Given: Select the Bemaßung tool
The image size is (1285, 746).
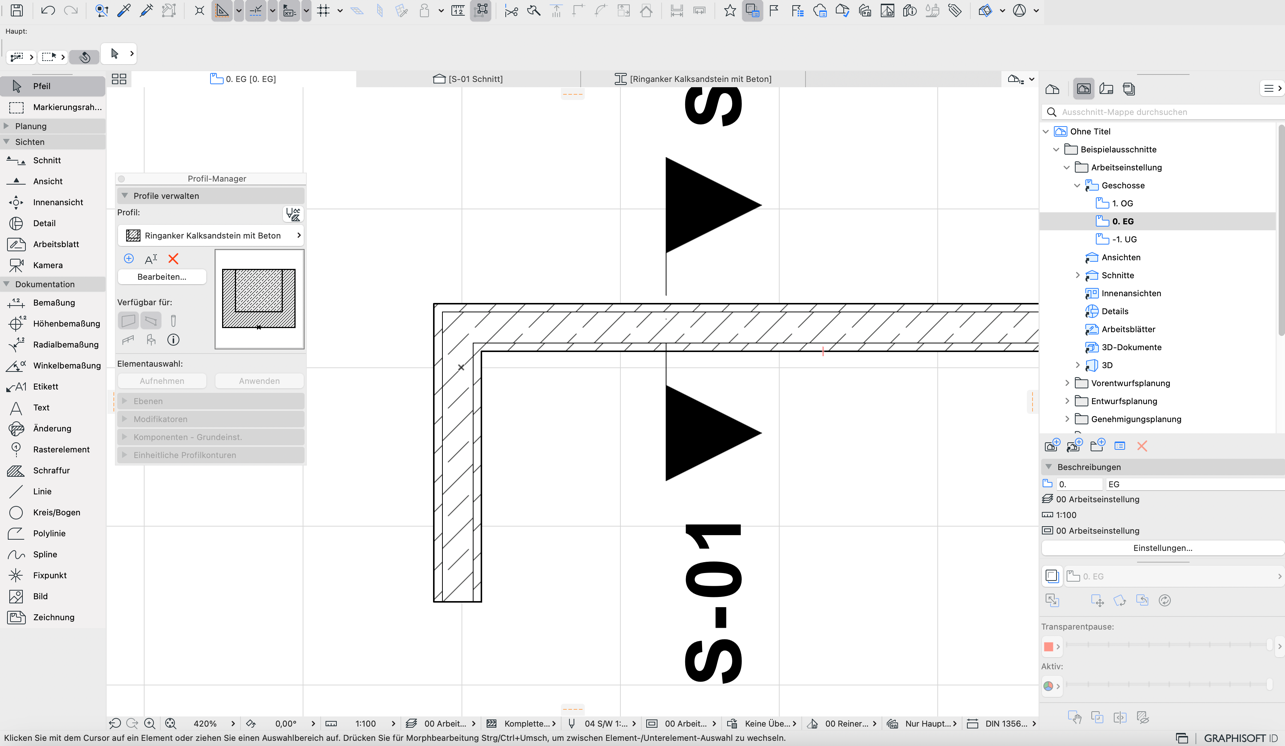Looking at the screenshot, I should 53,302.
